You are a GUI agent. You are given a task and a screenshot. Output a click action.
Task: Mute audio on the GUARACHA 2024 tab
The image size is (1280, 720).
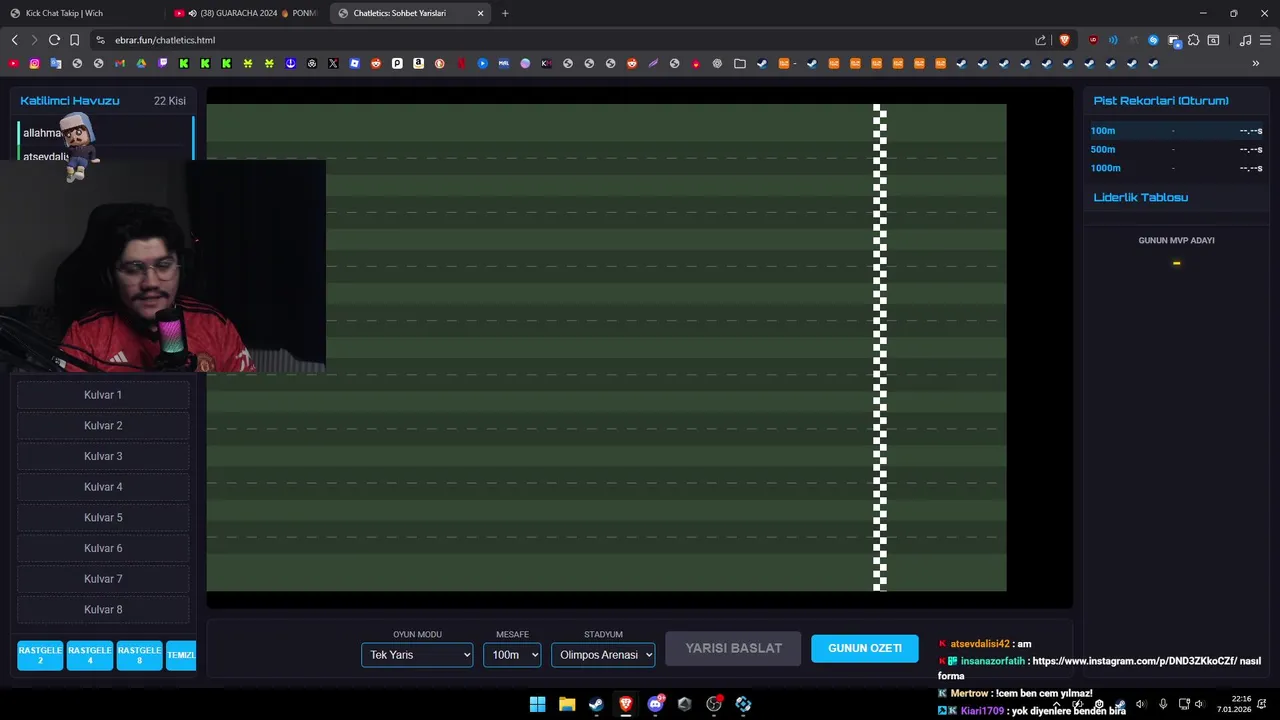click(x=192, y=13)
